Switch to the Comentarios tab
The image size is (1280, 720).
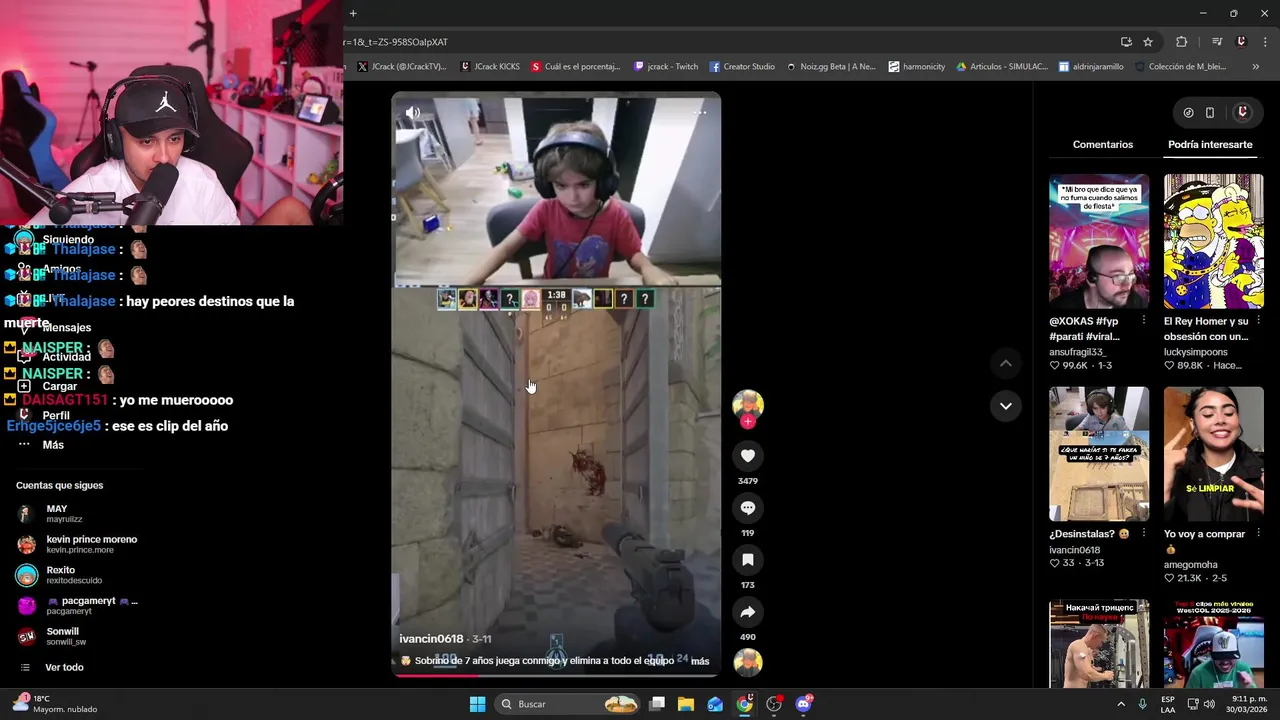click(1103, 145)
